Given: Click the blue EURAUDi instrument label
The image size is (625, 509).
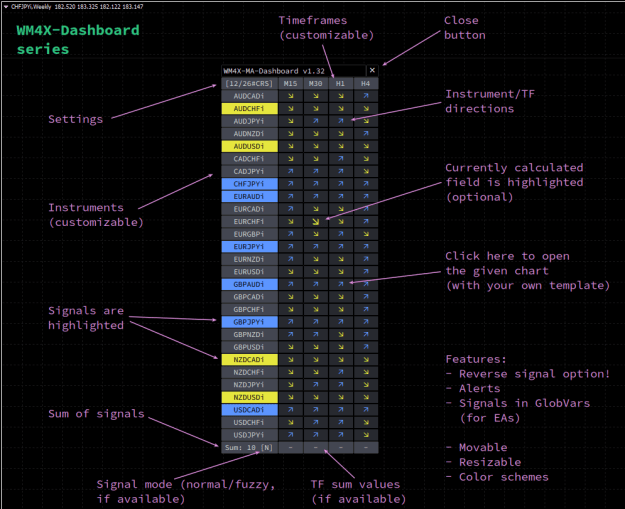Looking at the screenshot, I should pos(250,197).
